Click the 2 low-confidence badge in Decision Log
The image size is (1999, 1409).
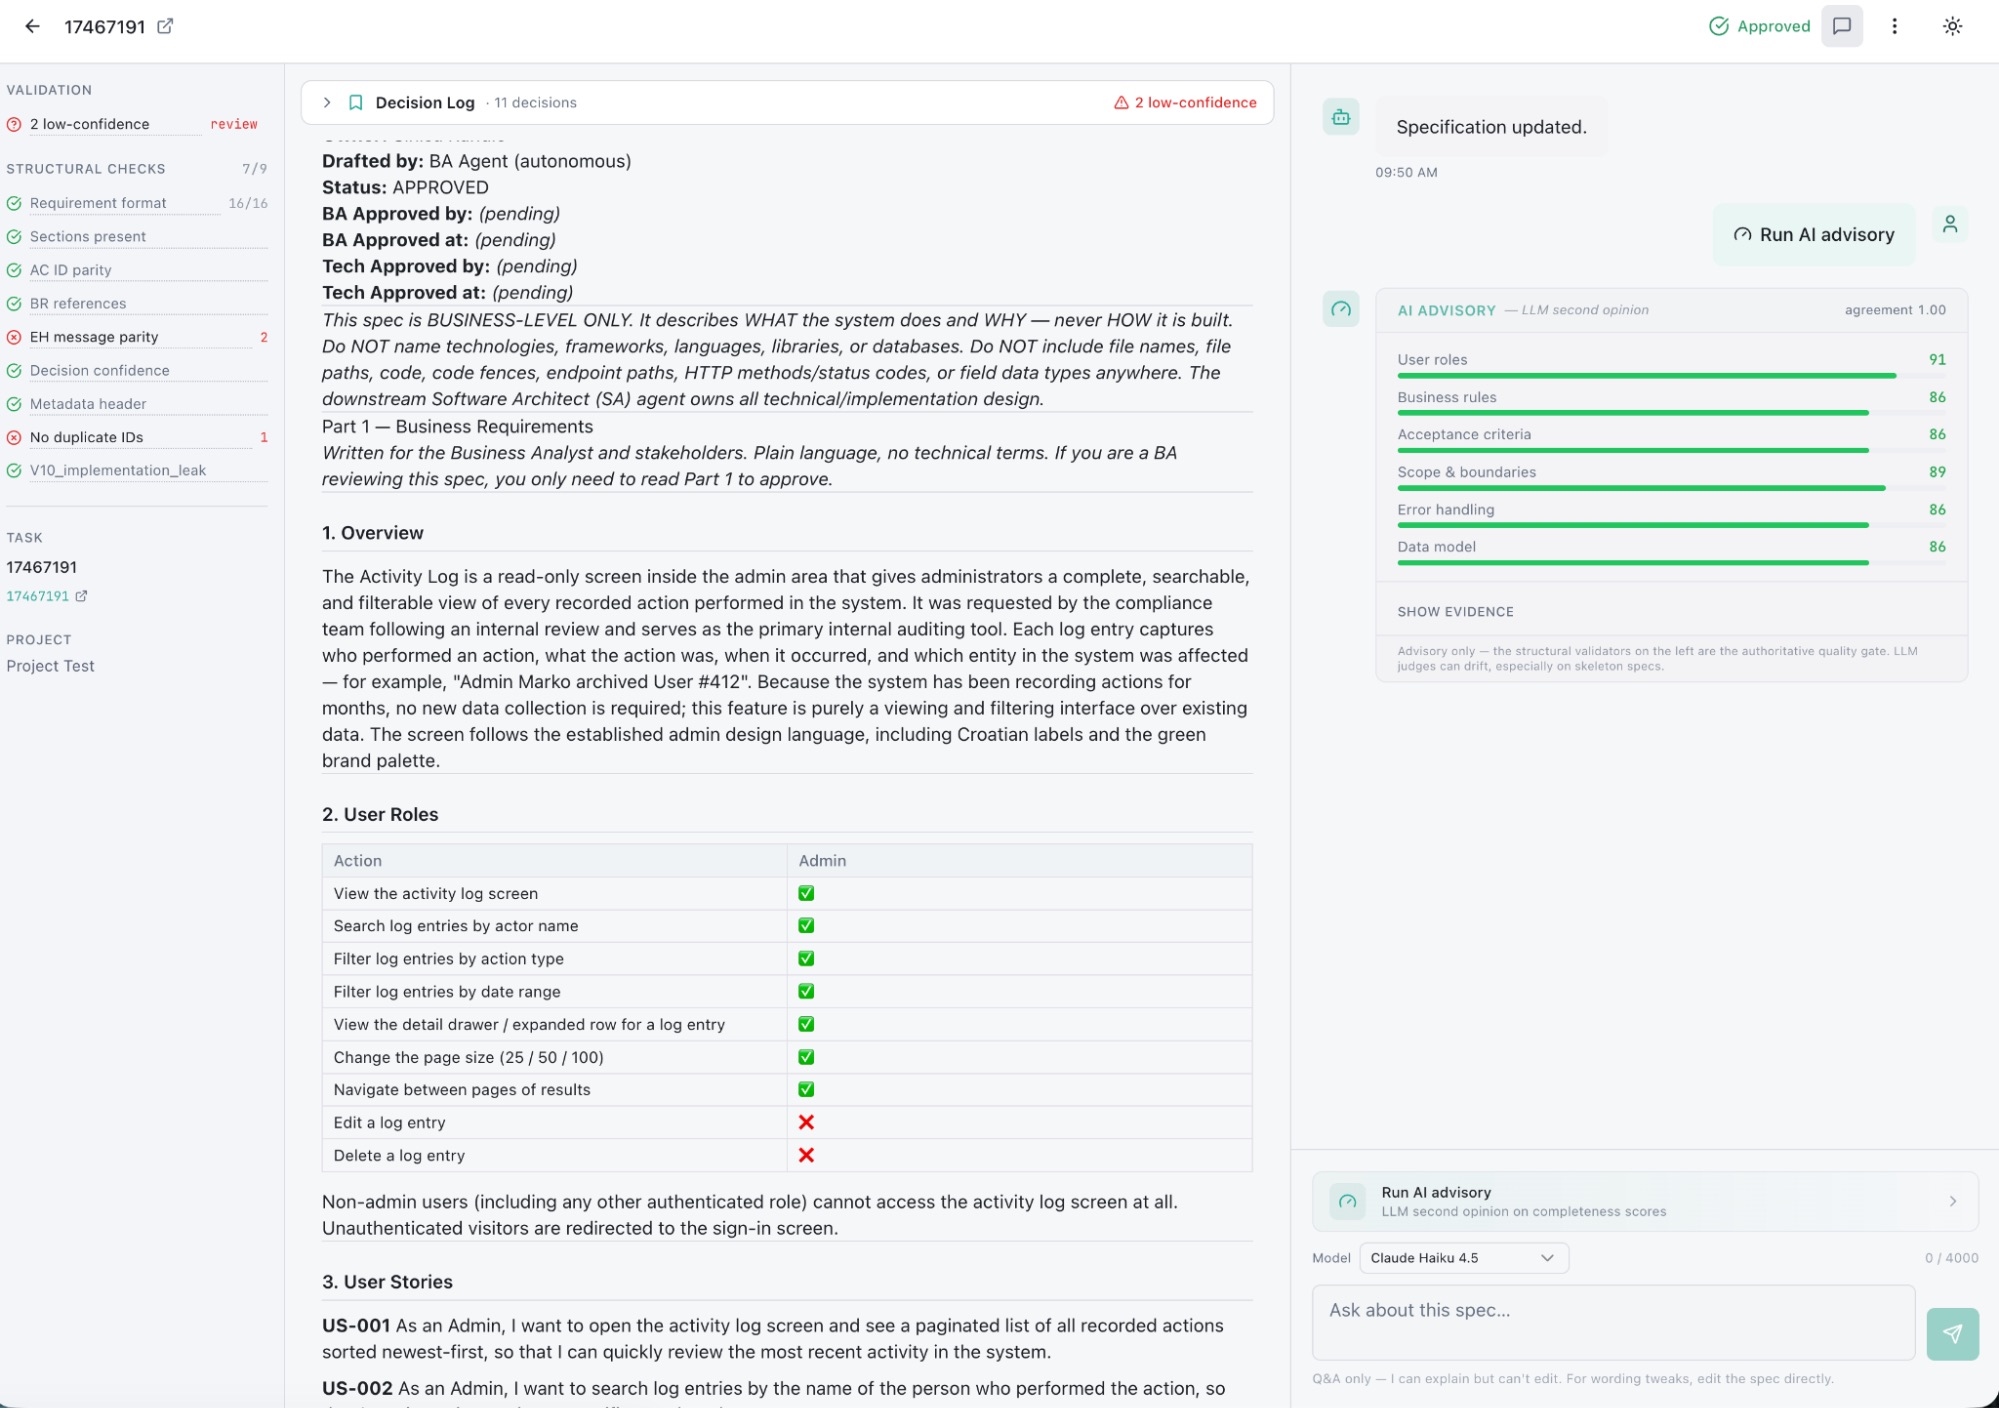point(1184,103)
